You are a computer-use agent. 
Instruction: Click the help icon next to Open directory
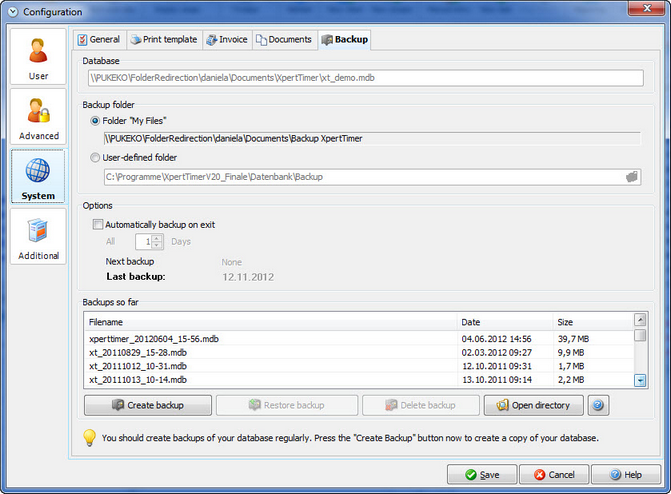(x=598, y=405)
